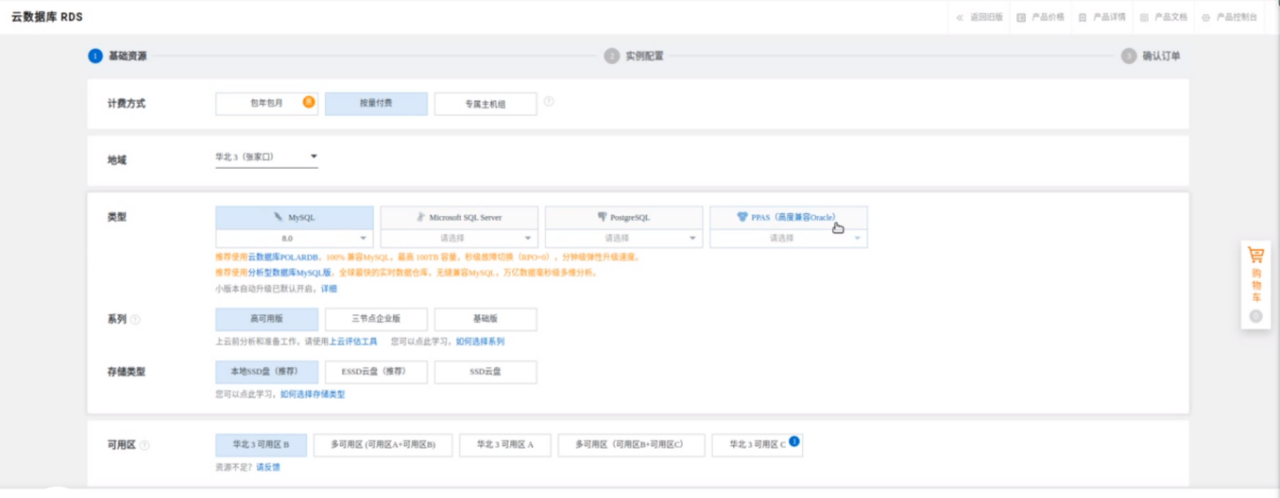Select Microsoft SQL Server database type

[x=459, y=217]
